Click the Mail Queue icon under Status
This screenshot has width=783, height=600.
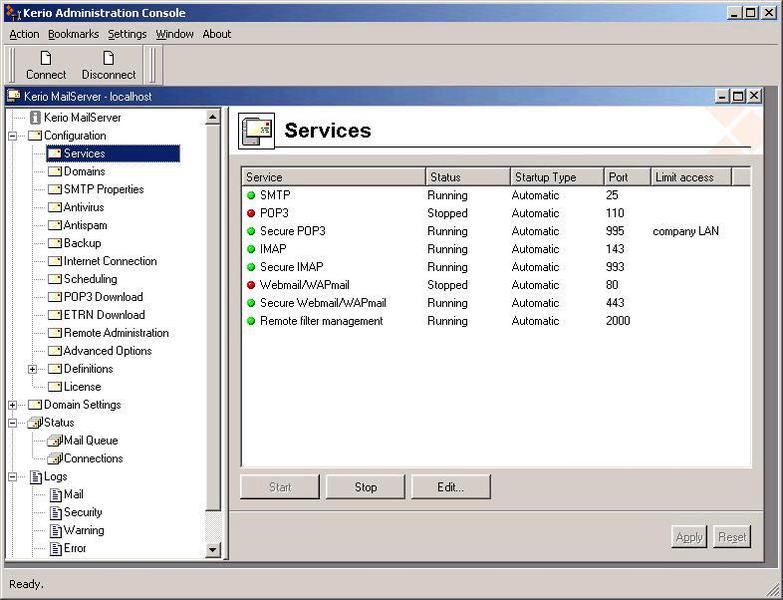[54, 441]
